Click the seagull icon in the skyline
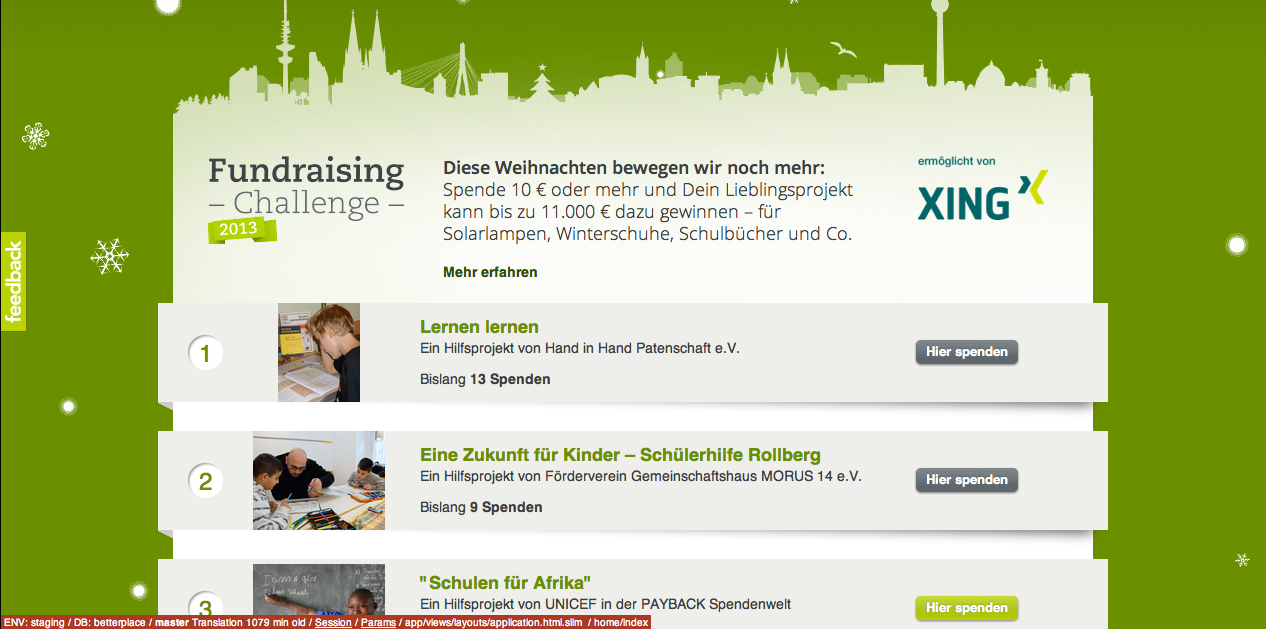This screenshot has width=1266, height=629. pos(843,48)
